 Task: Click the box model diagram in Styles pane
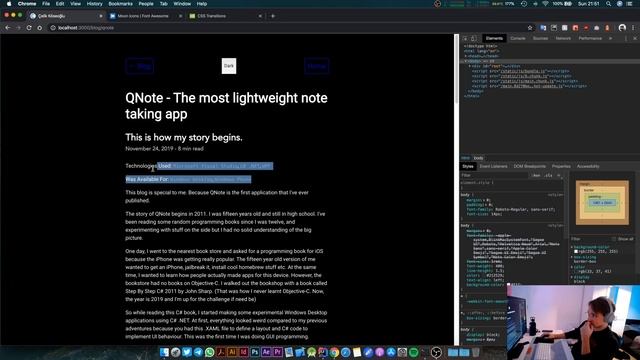pos(602,202)
